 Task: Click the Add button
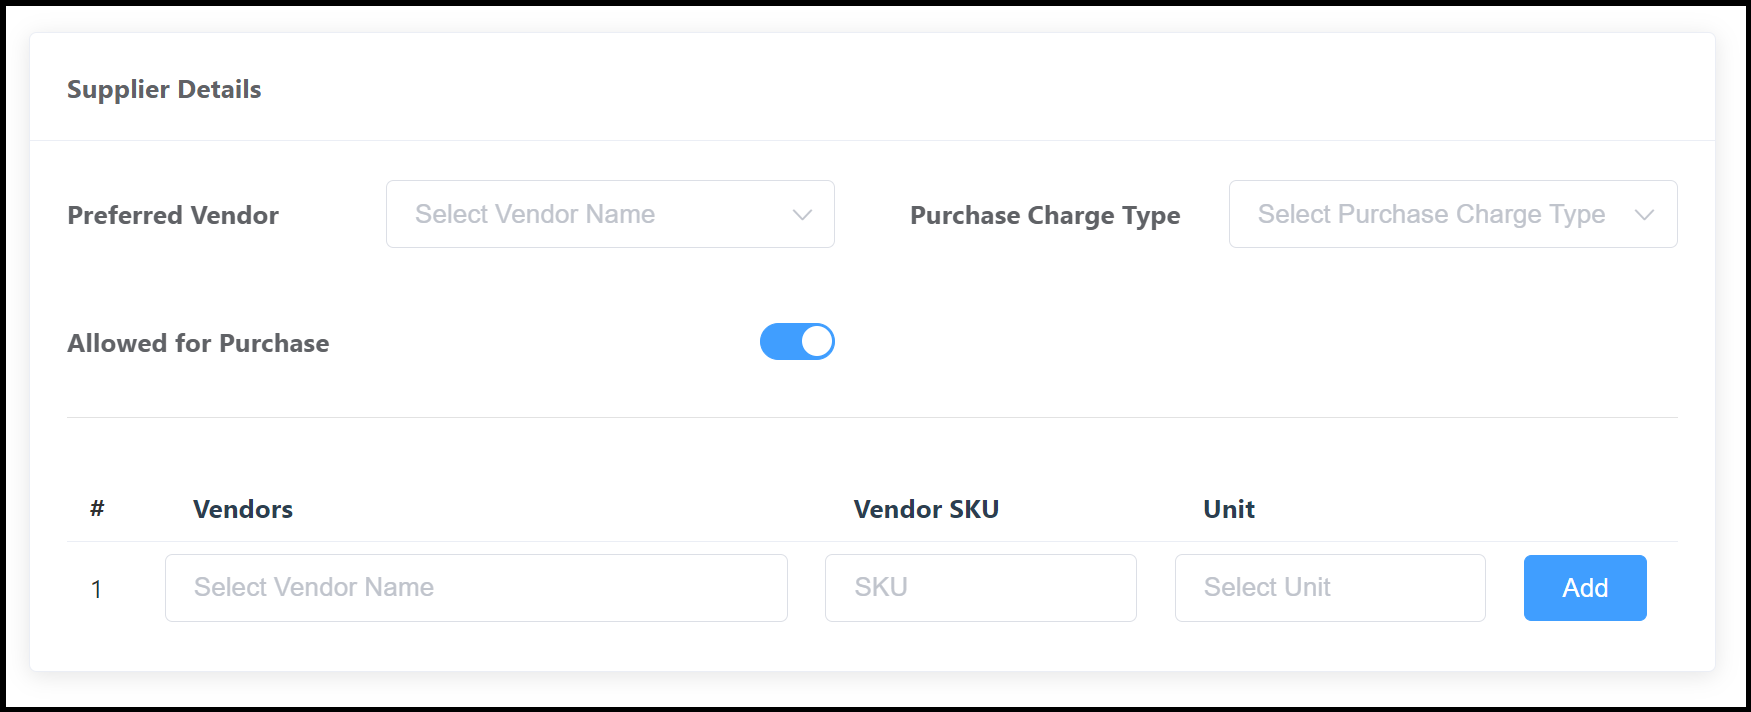[1584, 588]
